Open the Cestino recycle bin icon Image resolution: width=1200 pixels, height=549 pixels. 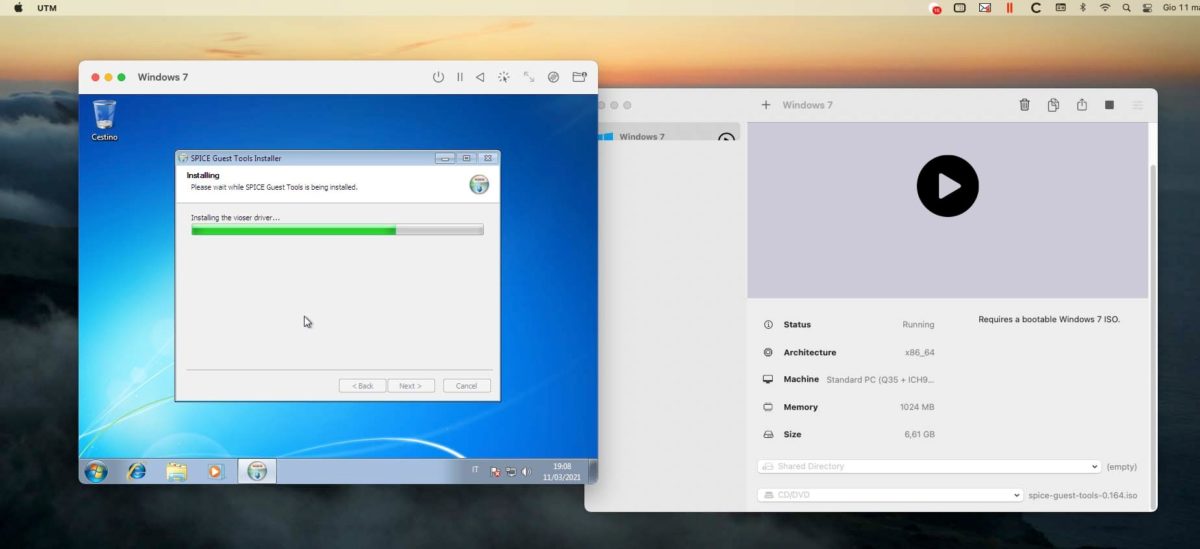pos(104,120)
